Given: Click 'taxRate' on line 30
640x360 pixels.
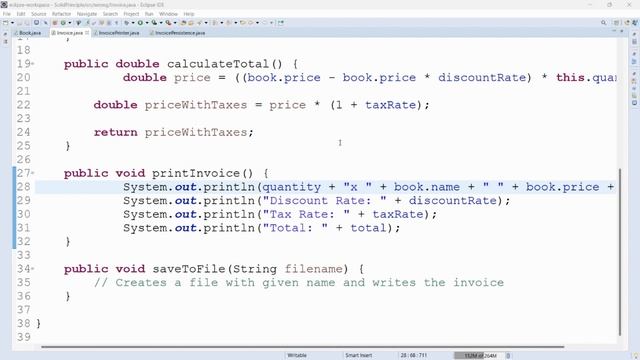Looking at the screenshot, I should point(398,215).
